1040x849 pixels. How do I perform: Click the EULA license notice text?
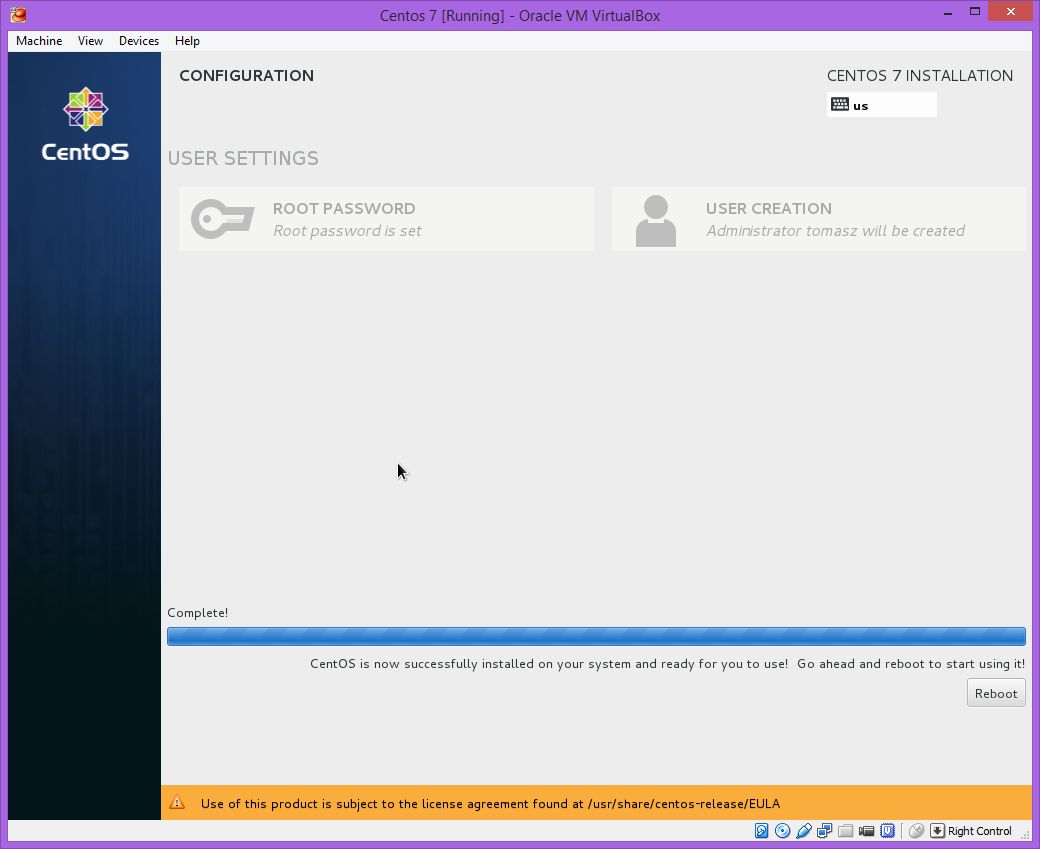tap(490, 804)
